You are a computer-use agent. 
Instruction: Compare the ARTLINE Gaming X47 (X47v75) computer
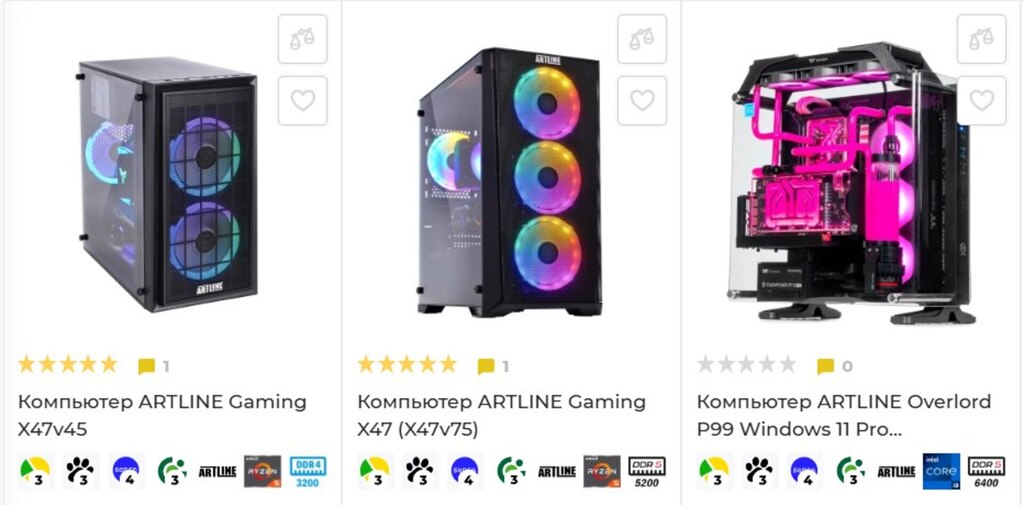[x=642, y=39]
